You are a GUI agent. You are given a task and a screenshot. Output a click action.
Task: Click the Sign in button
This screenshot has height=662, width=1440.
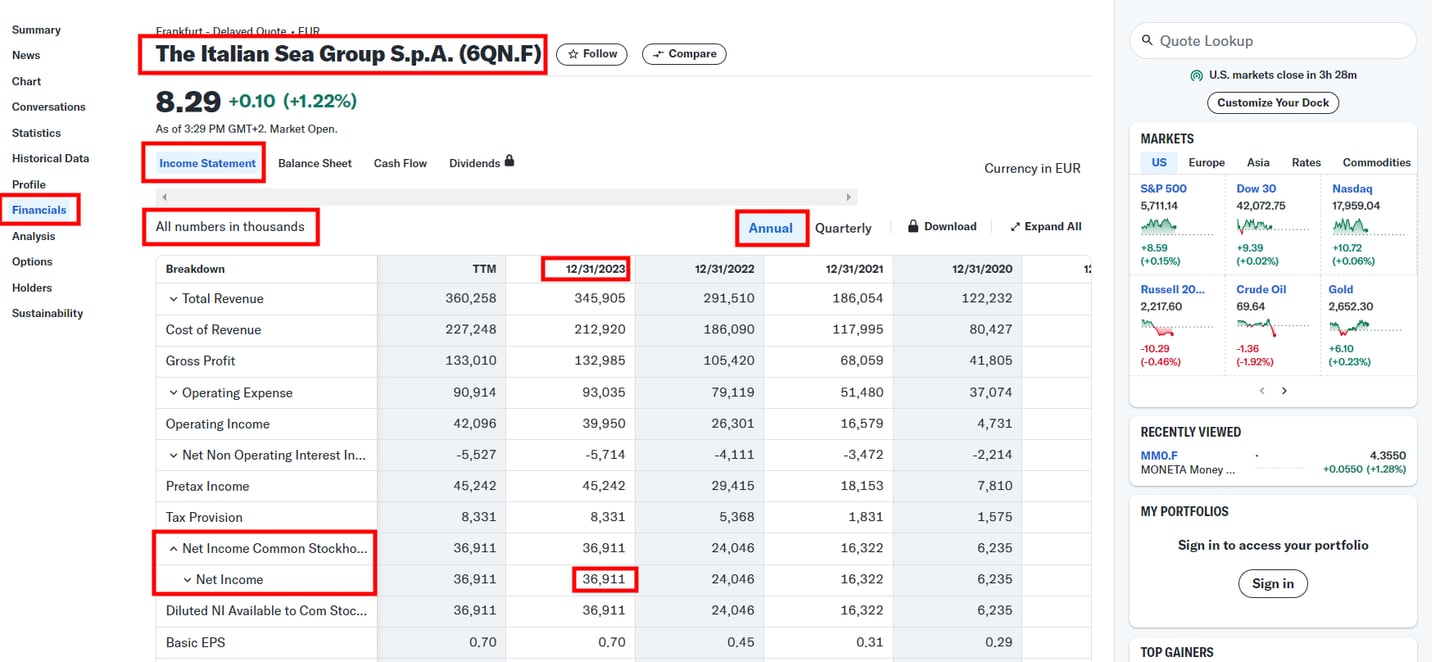1272,583
